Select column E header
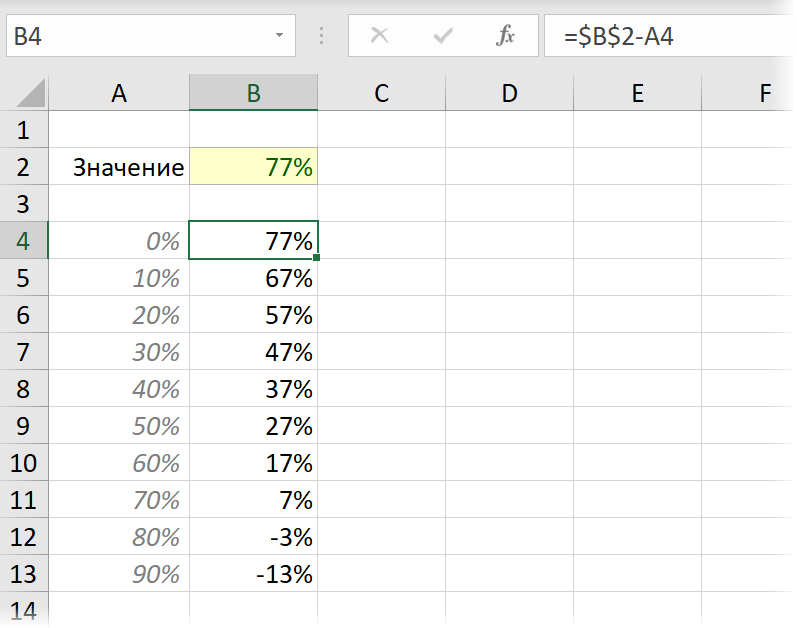797x628 pixels. [x=637, y=92]
